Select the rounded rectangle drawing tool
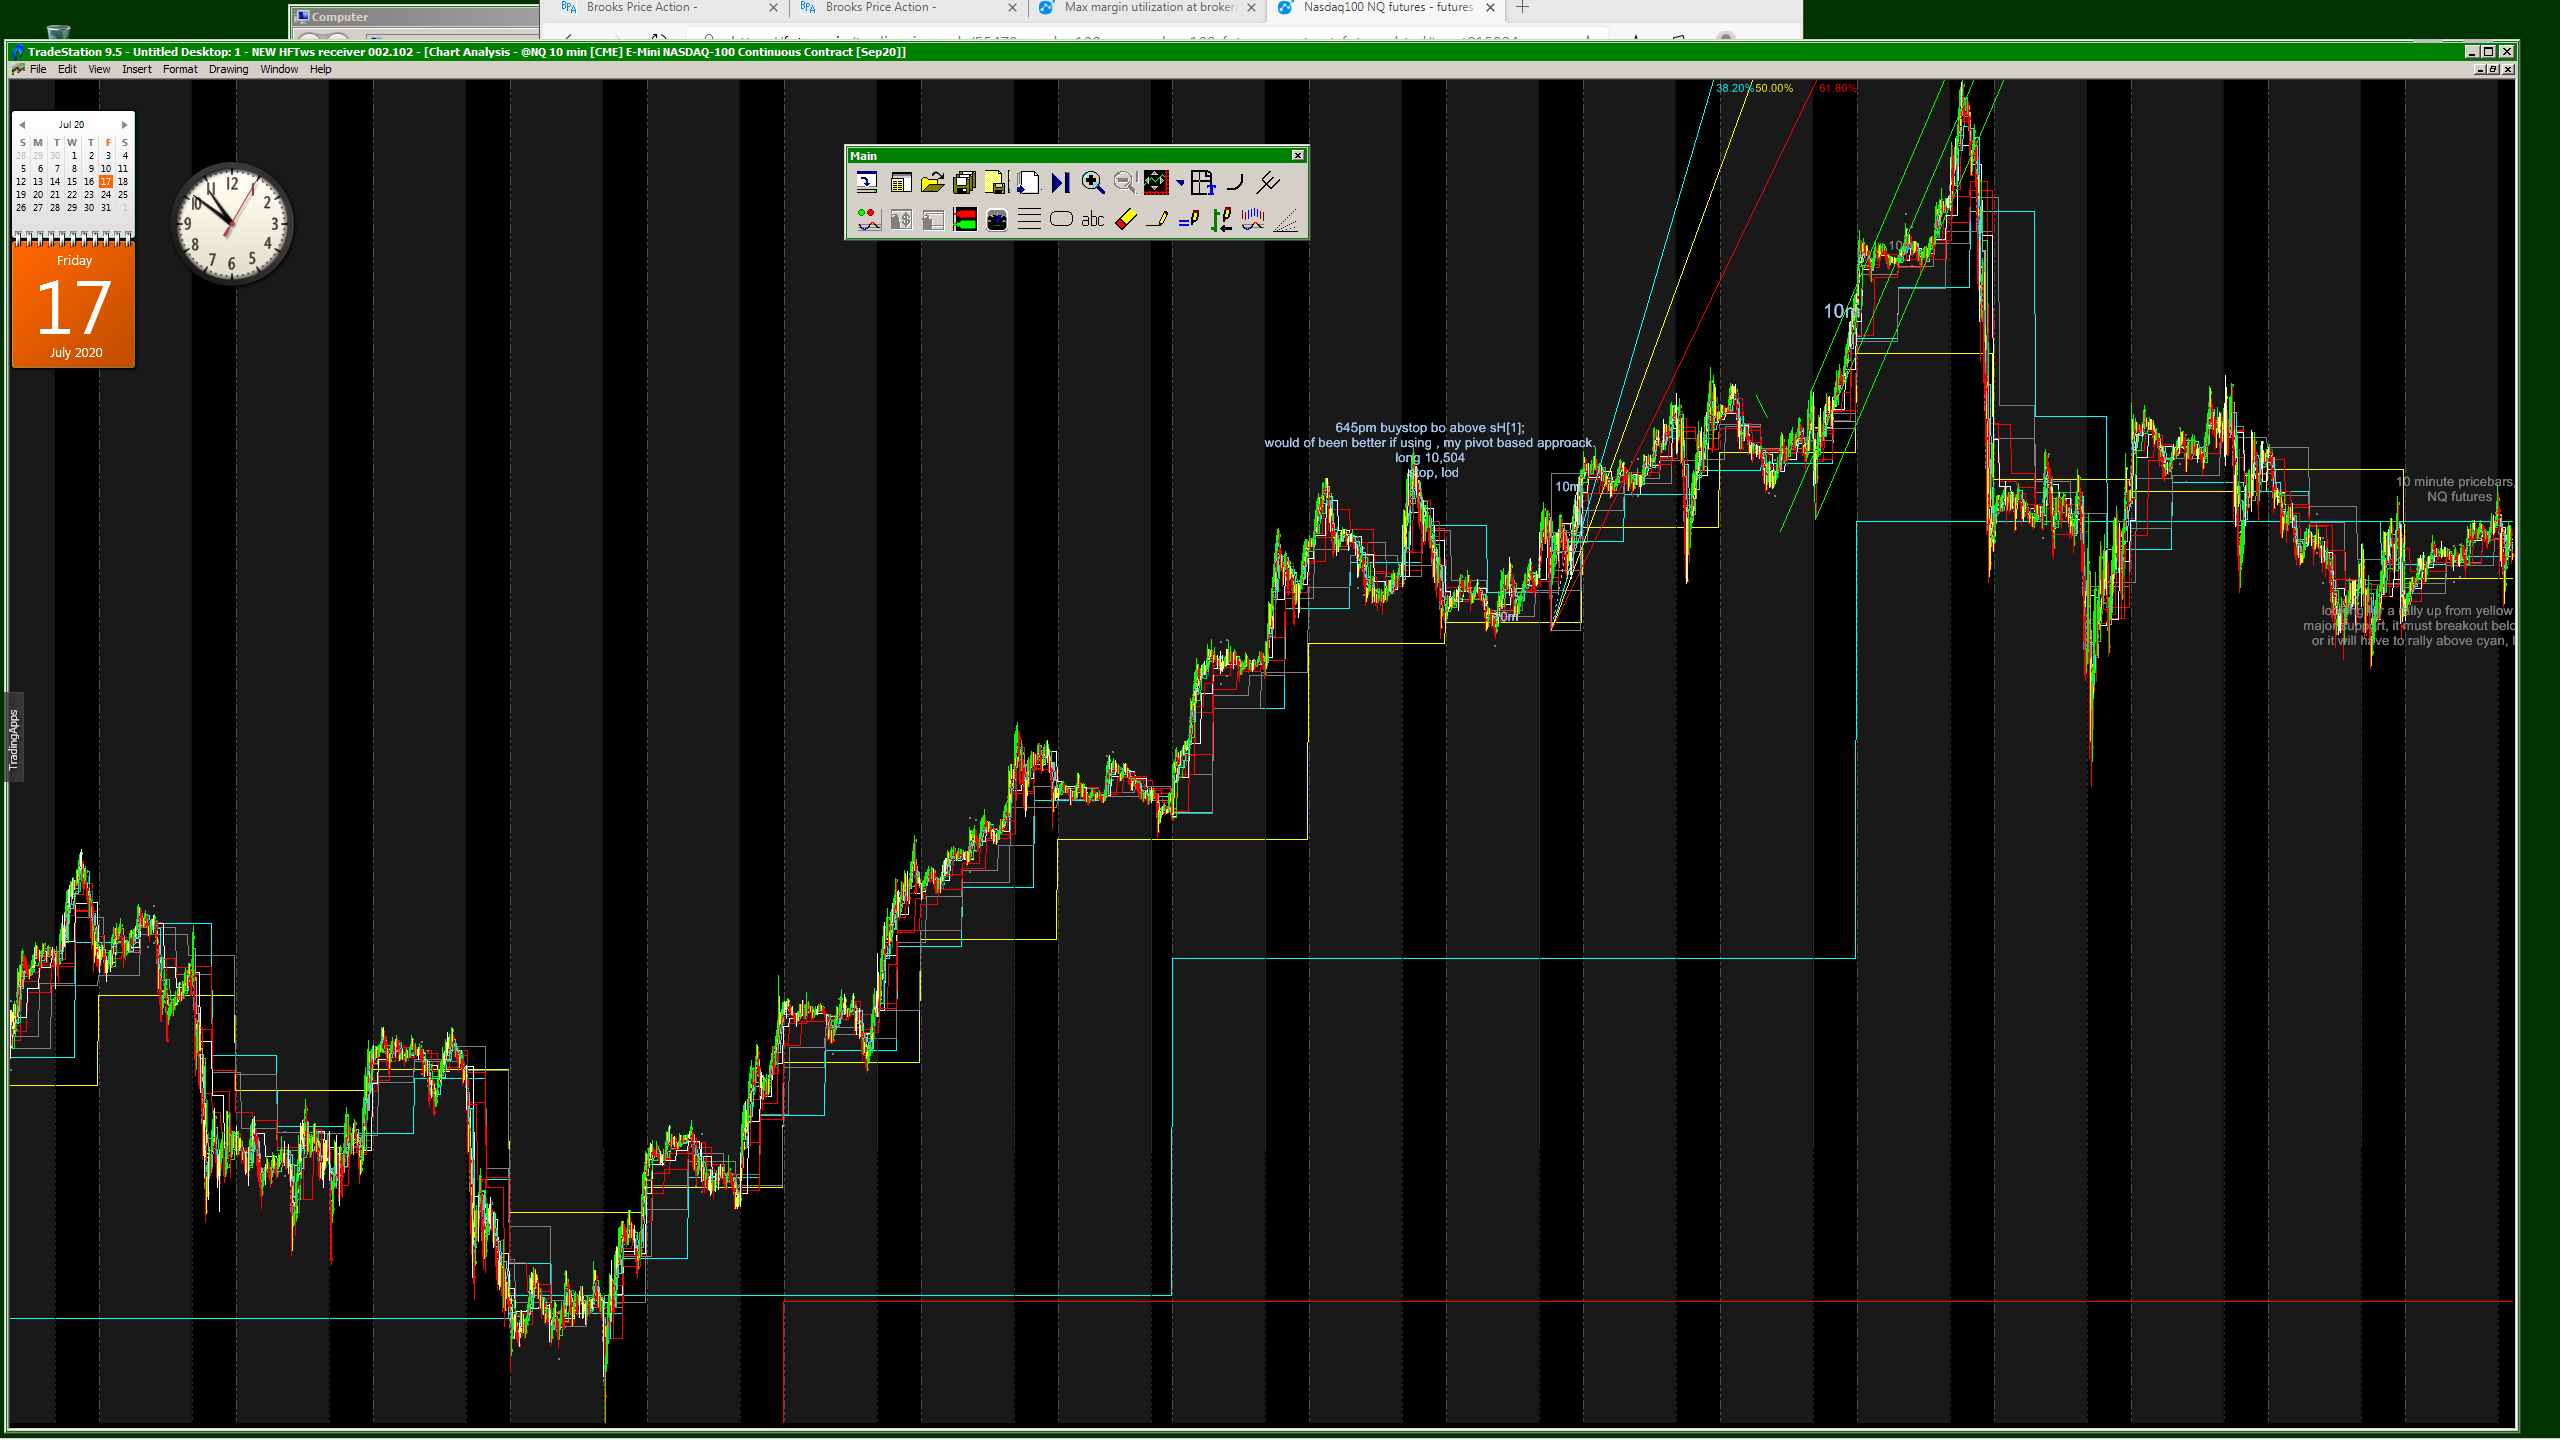 (x=1061, y=219)
